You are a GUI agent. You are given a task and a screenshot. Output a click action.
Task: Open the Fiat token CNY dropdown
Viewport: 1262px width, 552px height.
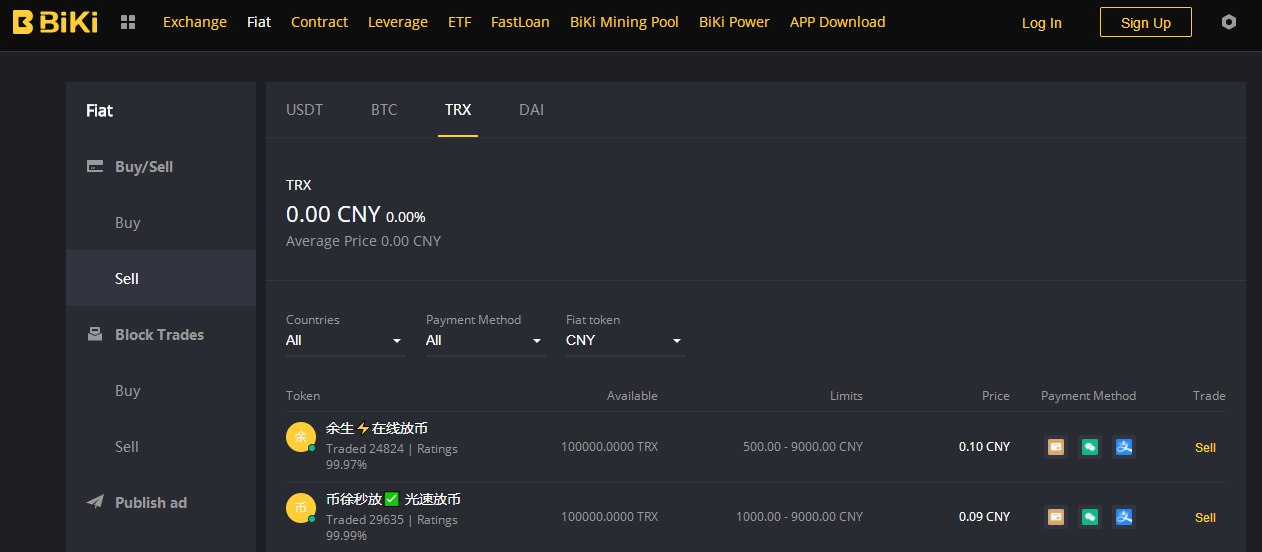click(x=626, y=341)
